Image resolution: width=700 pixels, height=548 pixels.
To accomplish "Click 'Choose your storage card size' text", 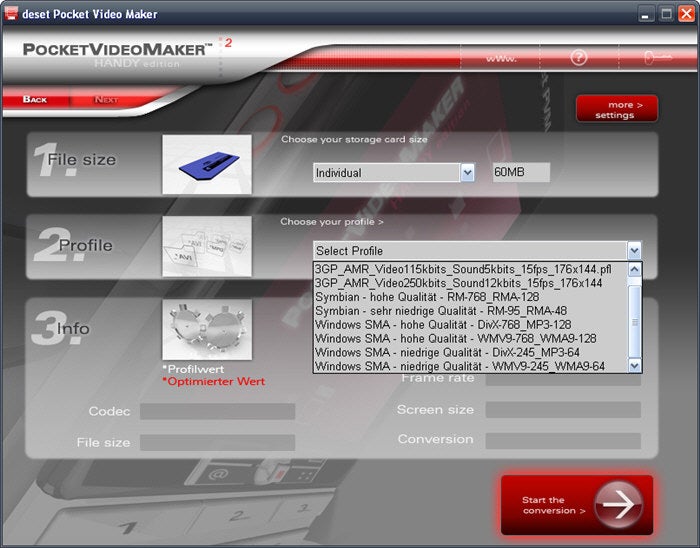I will point(354,139).
